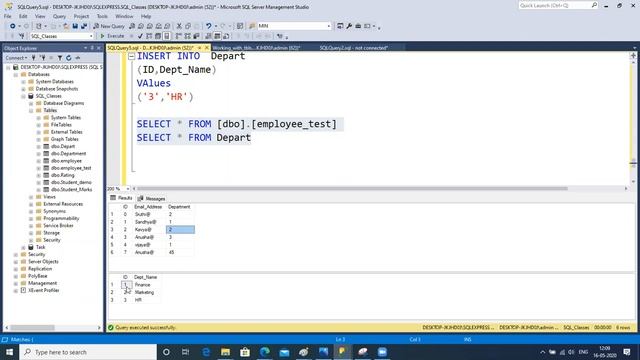This screenshot has width=640, height=360.
Task: Refresh Object Explorer with the refresh icon
Action: point(69,58)
